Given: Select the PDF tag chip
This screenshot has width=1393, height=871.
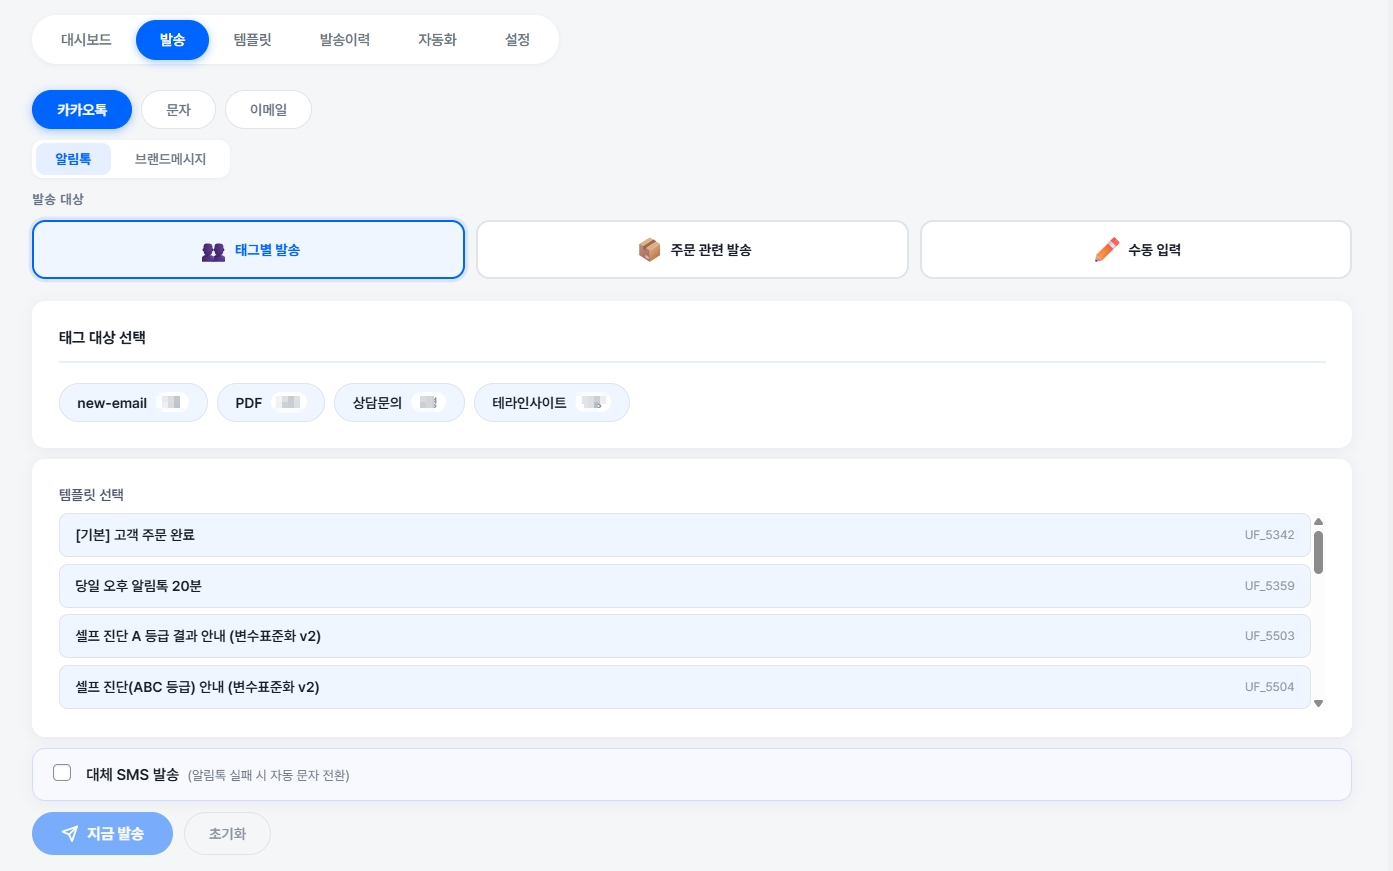Looking at the screenshot, I should click(270, 403).
